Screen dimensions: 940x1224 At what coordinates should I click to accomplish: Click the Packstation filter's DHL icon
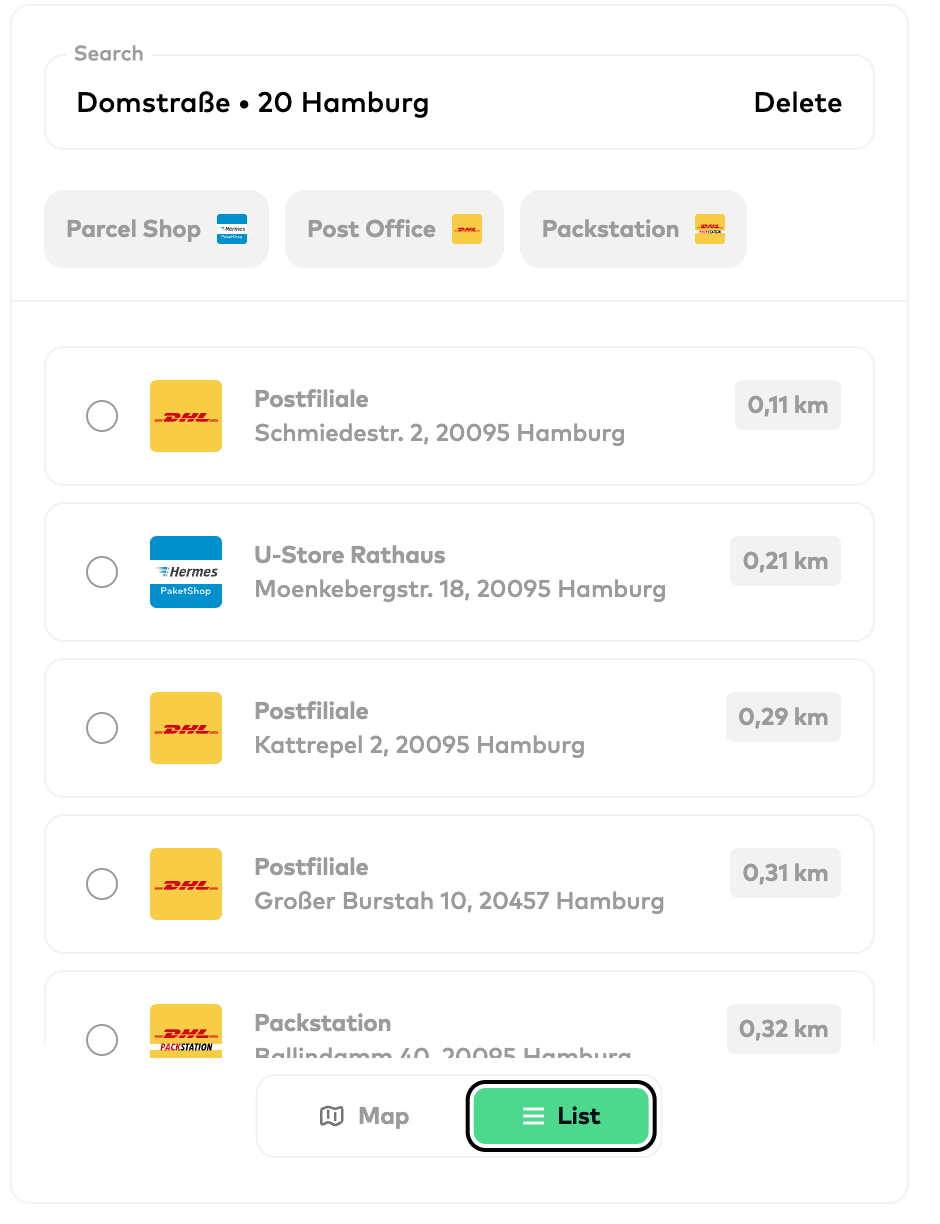[x=710, y=229]
